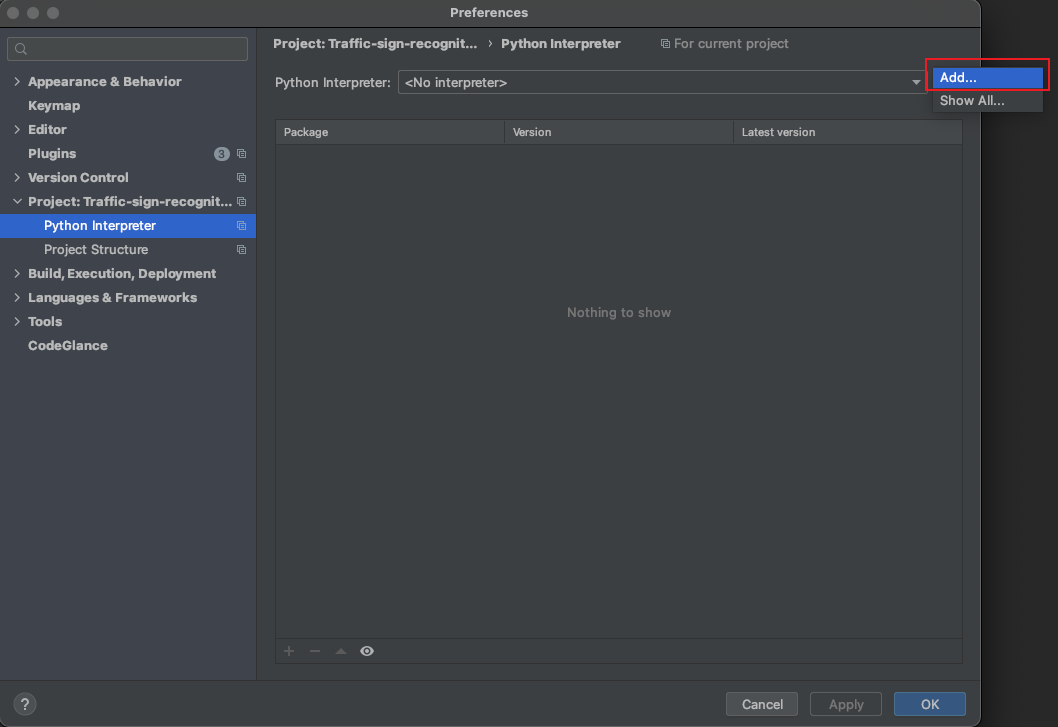Screen dimensions: 1058x727
Task: Collapse the Project: Traffic-sign-recognition node
Action: pos(17,202)
